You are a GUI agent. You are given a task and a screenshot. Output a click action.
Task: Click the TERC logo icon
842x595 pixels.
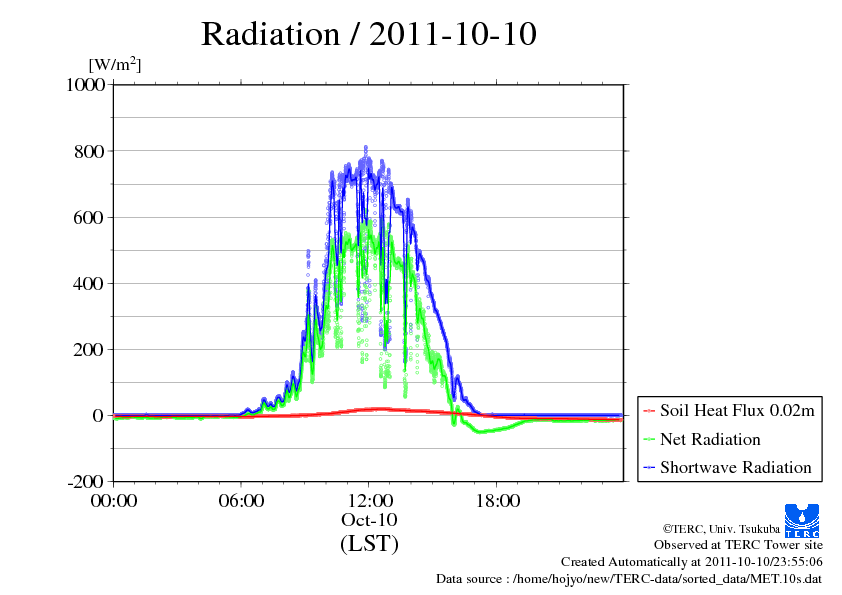pos(802,520)
